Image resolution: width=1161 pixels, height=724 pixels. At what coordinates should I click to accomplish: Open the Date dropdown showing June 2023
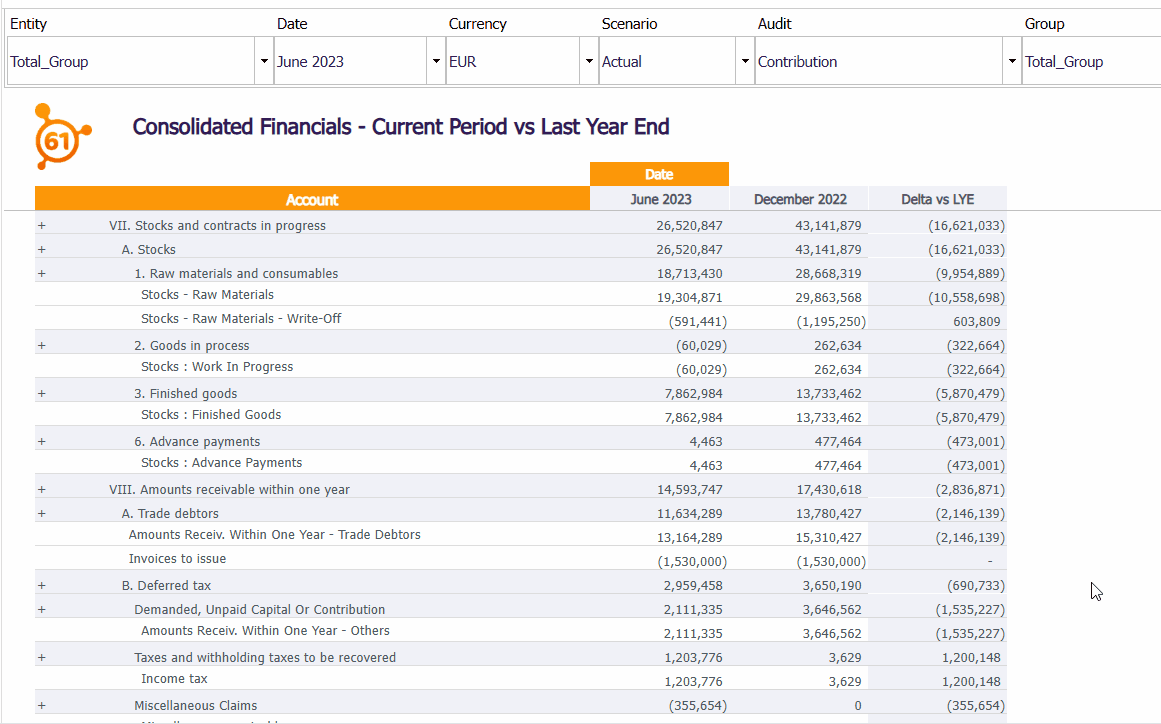pos(435,61)
